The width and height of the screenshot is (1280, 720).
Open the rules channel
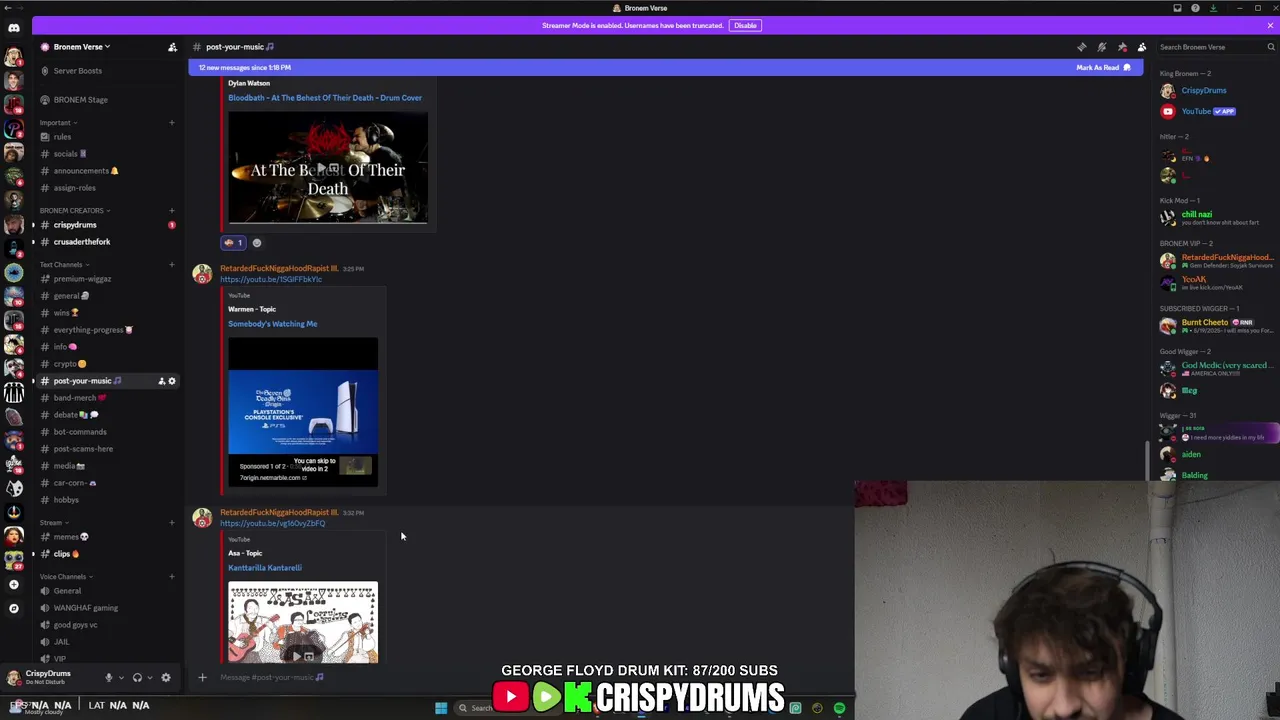pos(62,137)
